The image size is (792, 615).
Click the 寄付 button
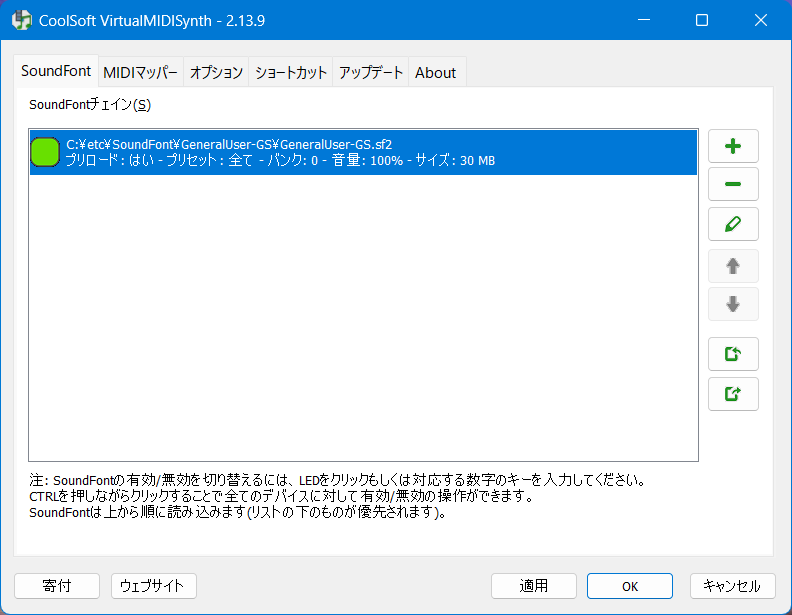point(57,586)
